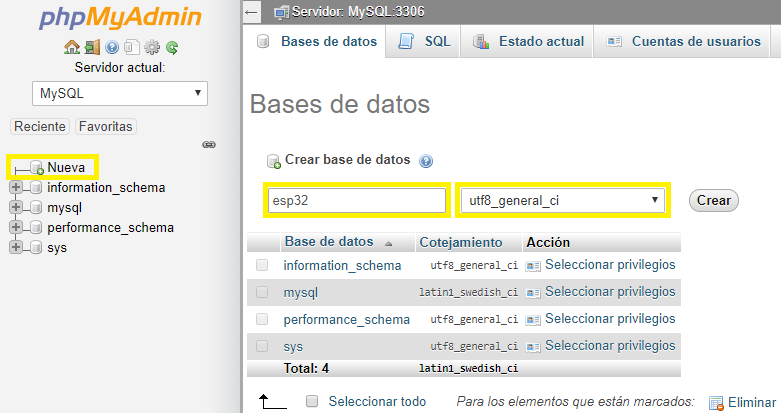Screen dimensions: 781x413
Task: Open the phpMyAdmin home icon
Action: coord(72,47)
